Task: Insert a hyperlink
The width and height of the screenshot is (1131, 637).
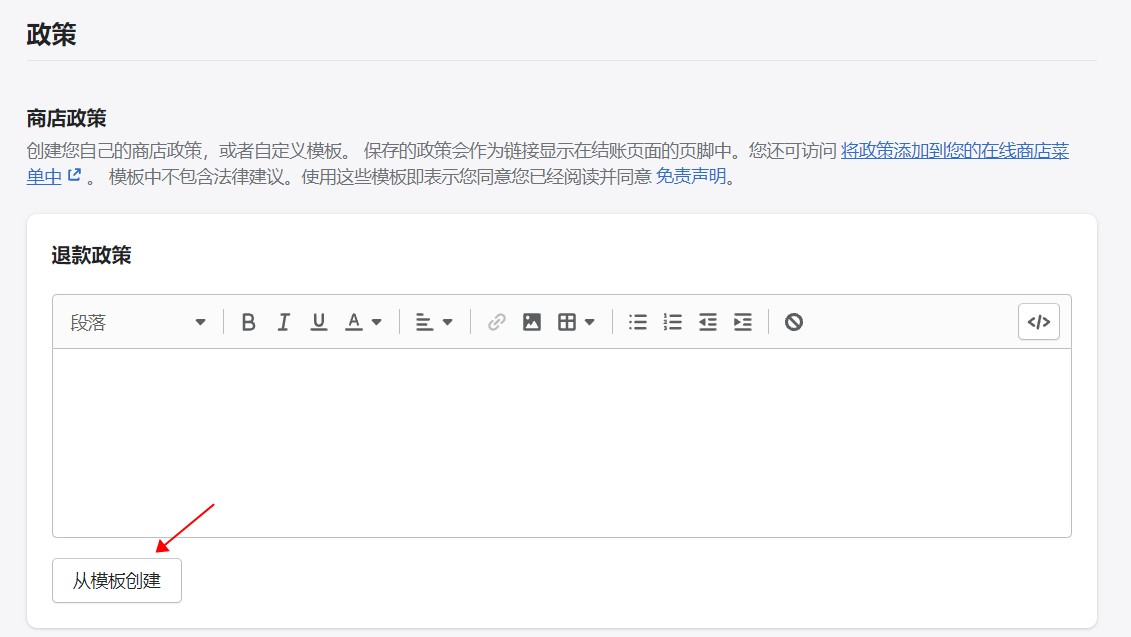Action: click(x=496, y=322)
